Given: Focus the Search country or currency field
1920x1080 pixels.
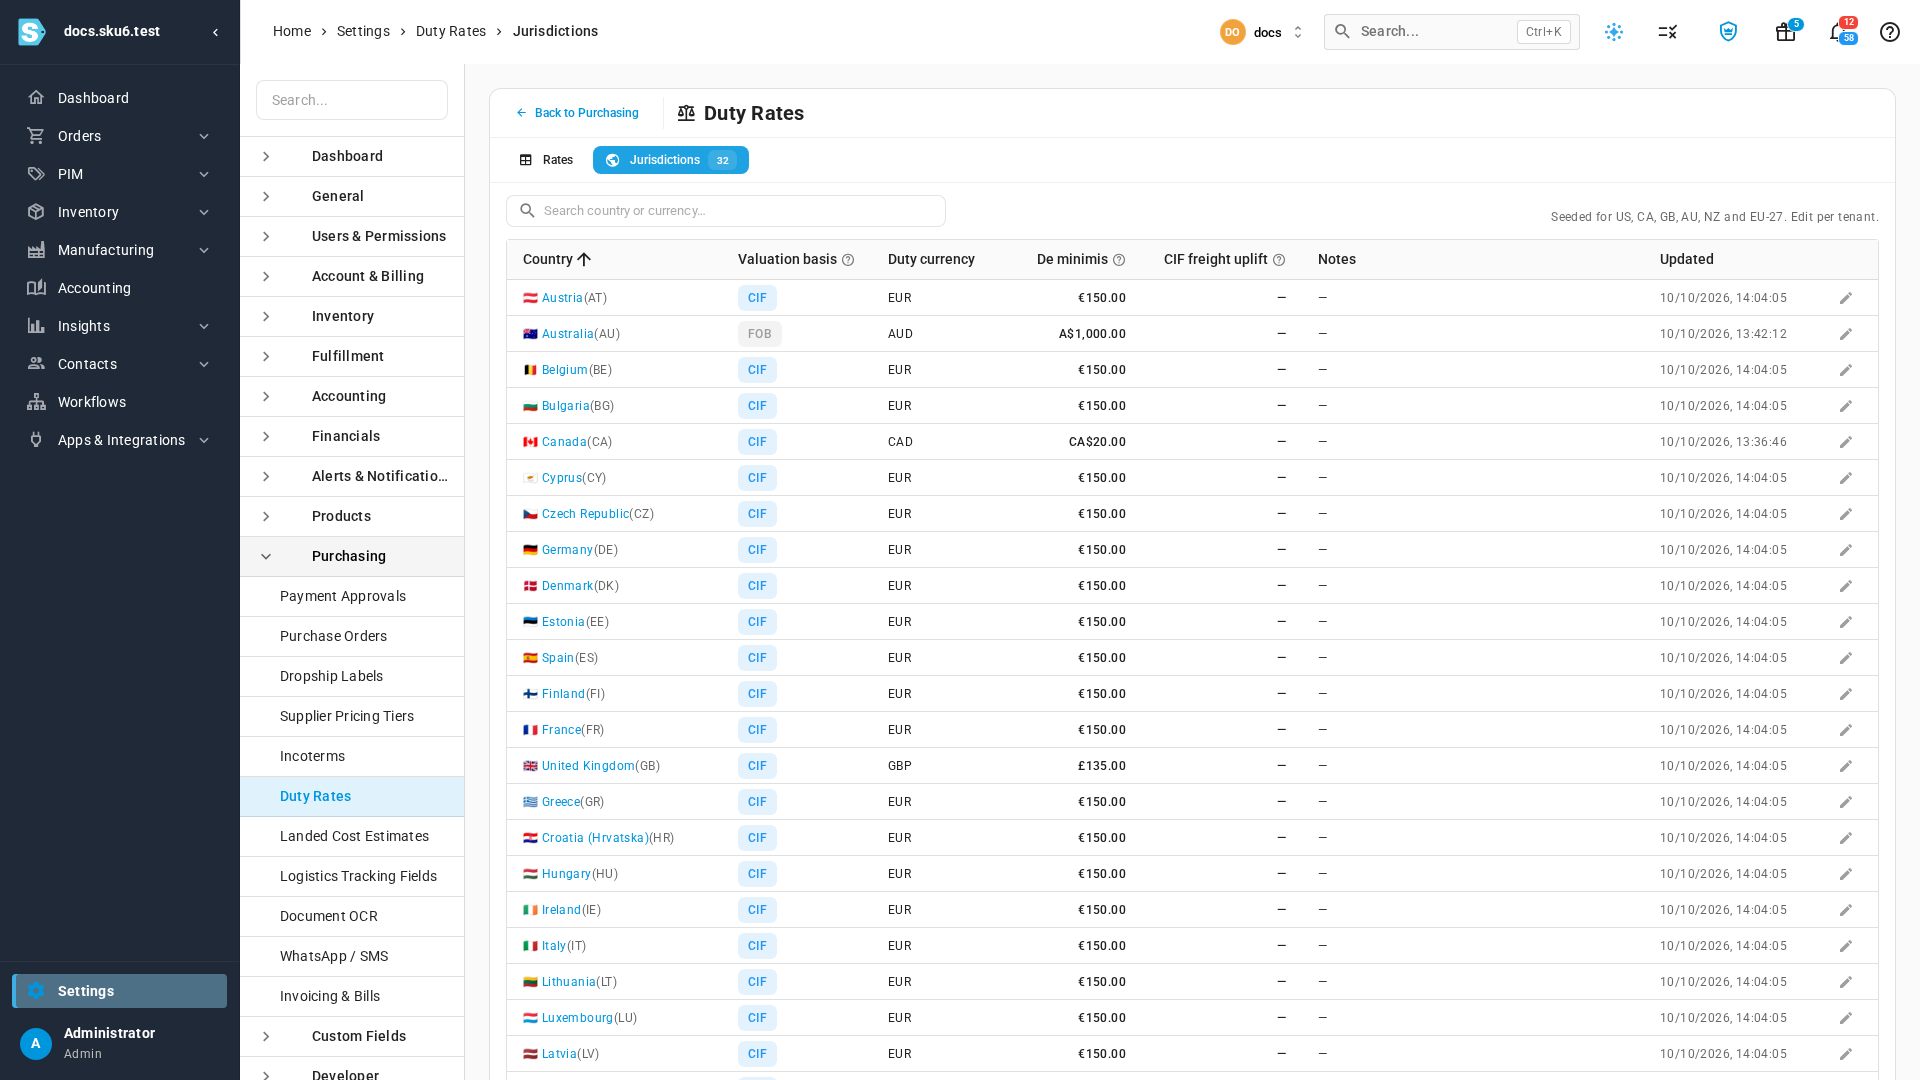Looking at the screenshot, I should pos(726,211).
